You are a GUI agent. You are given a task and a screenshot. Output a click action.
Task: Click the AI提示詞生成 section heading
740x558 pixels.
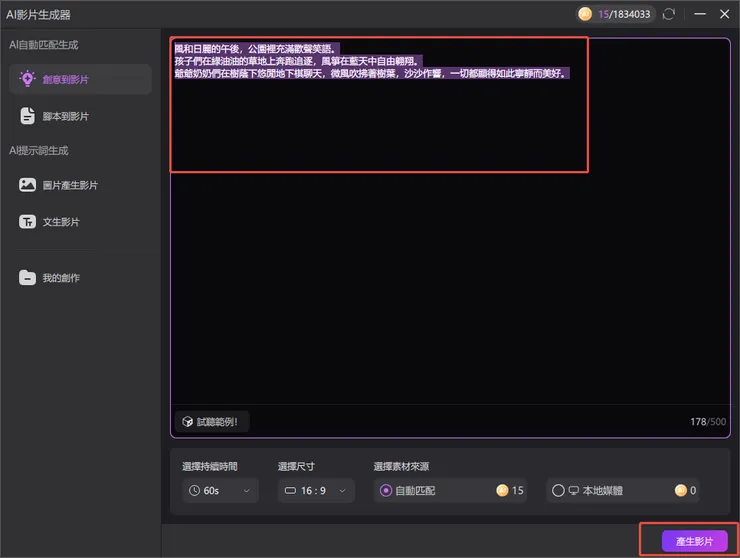tap(39, 151)
